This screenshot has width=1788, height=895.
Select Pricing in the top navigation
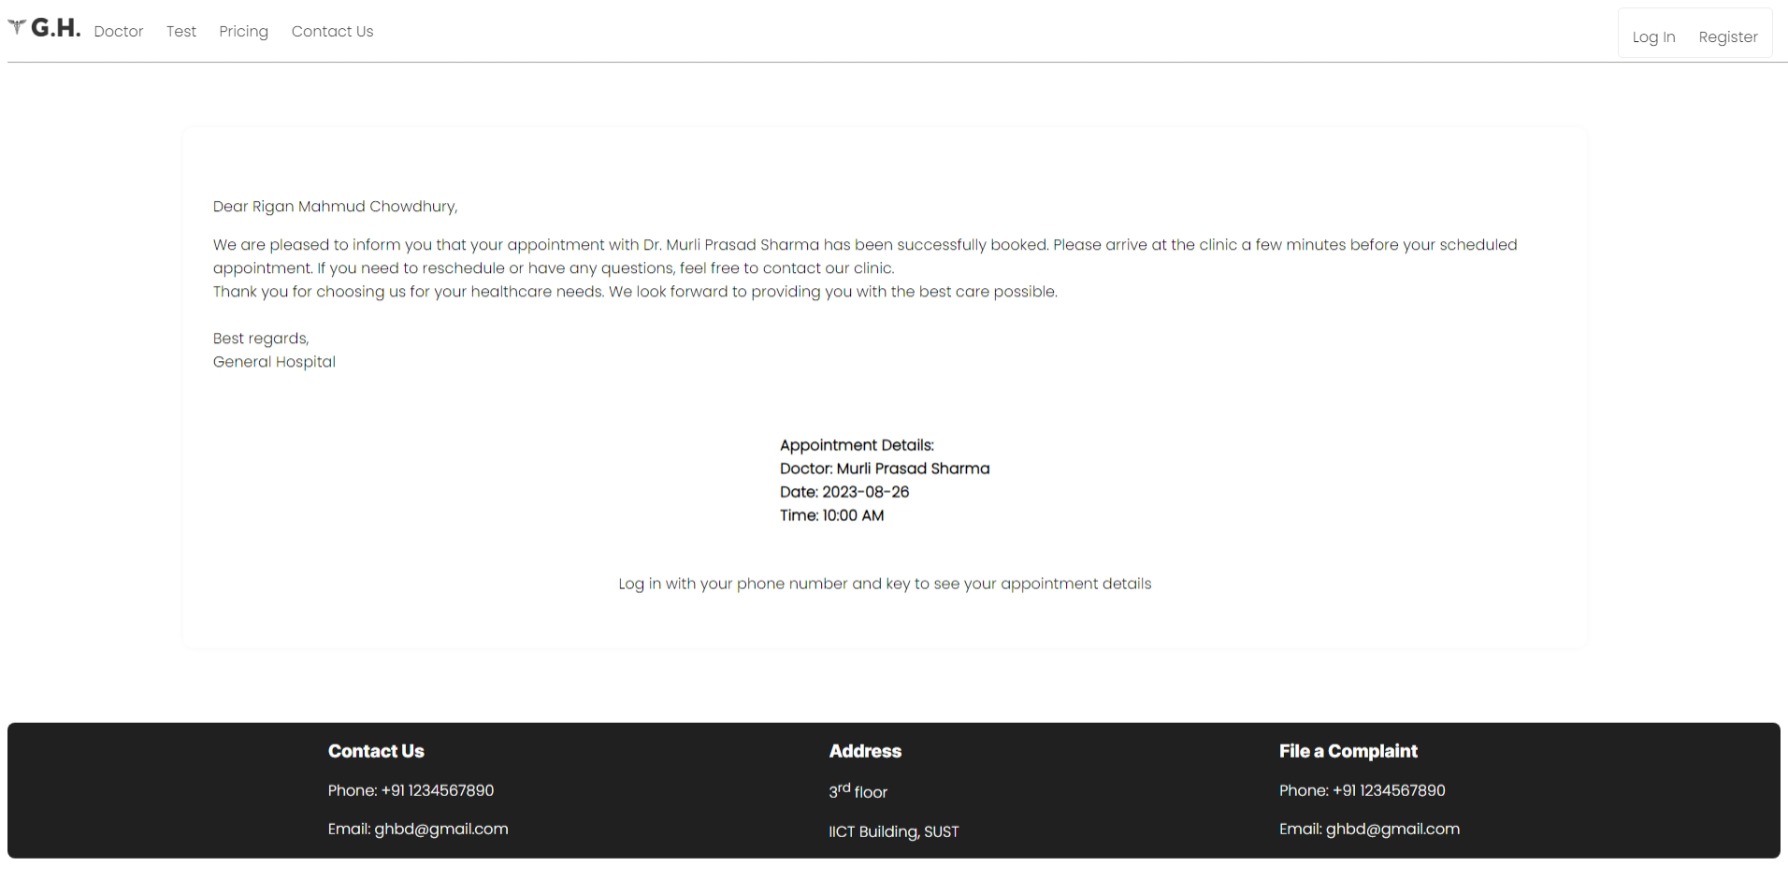[243, 32]
